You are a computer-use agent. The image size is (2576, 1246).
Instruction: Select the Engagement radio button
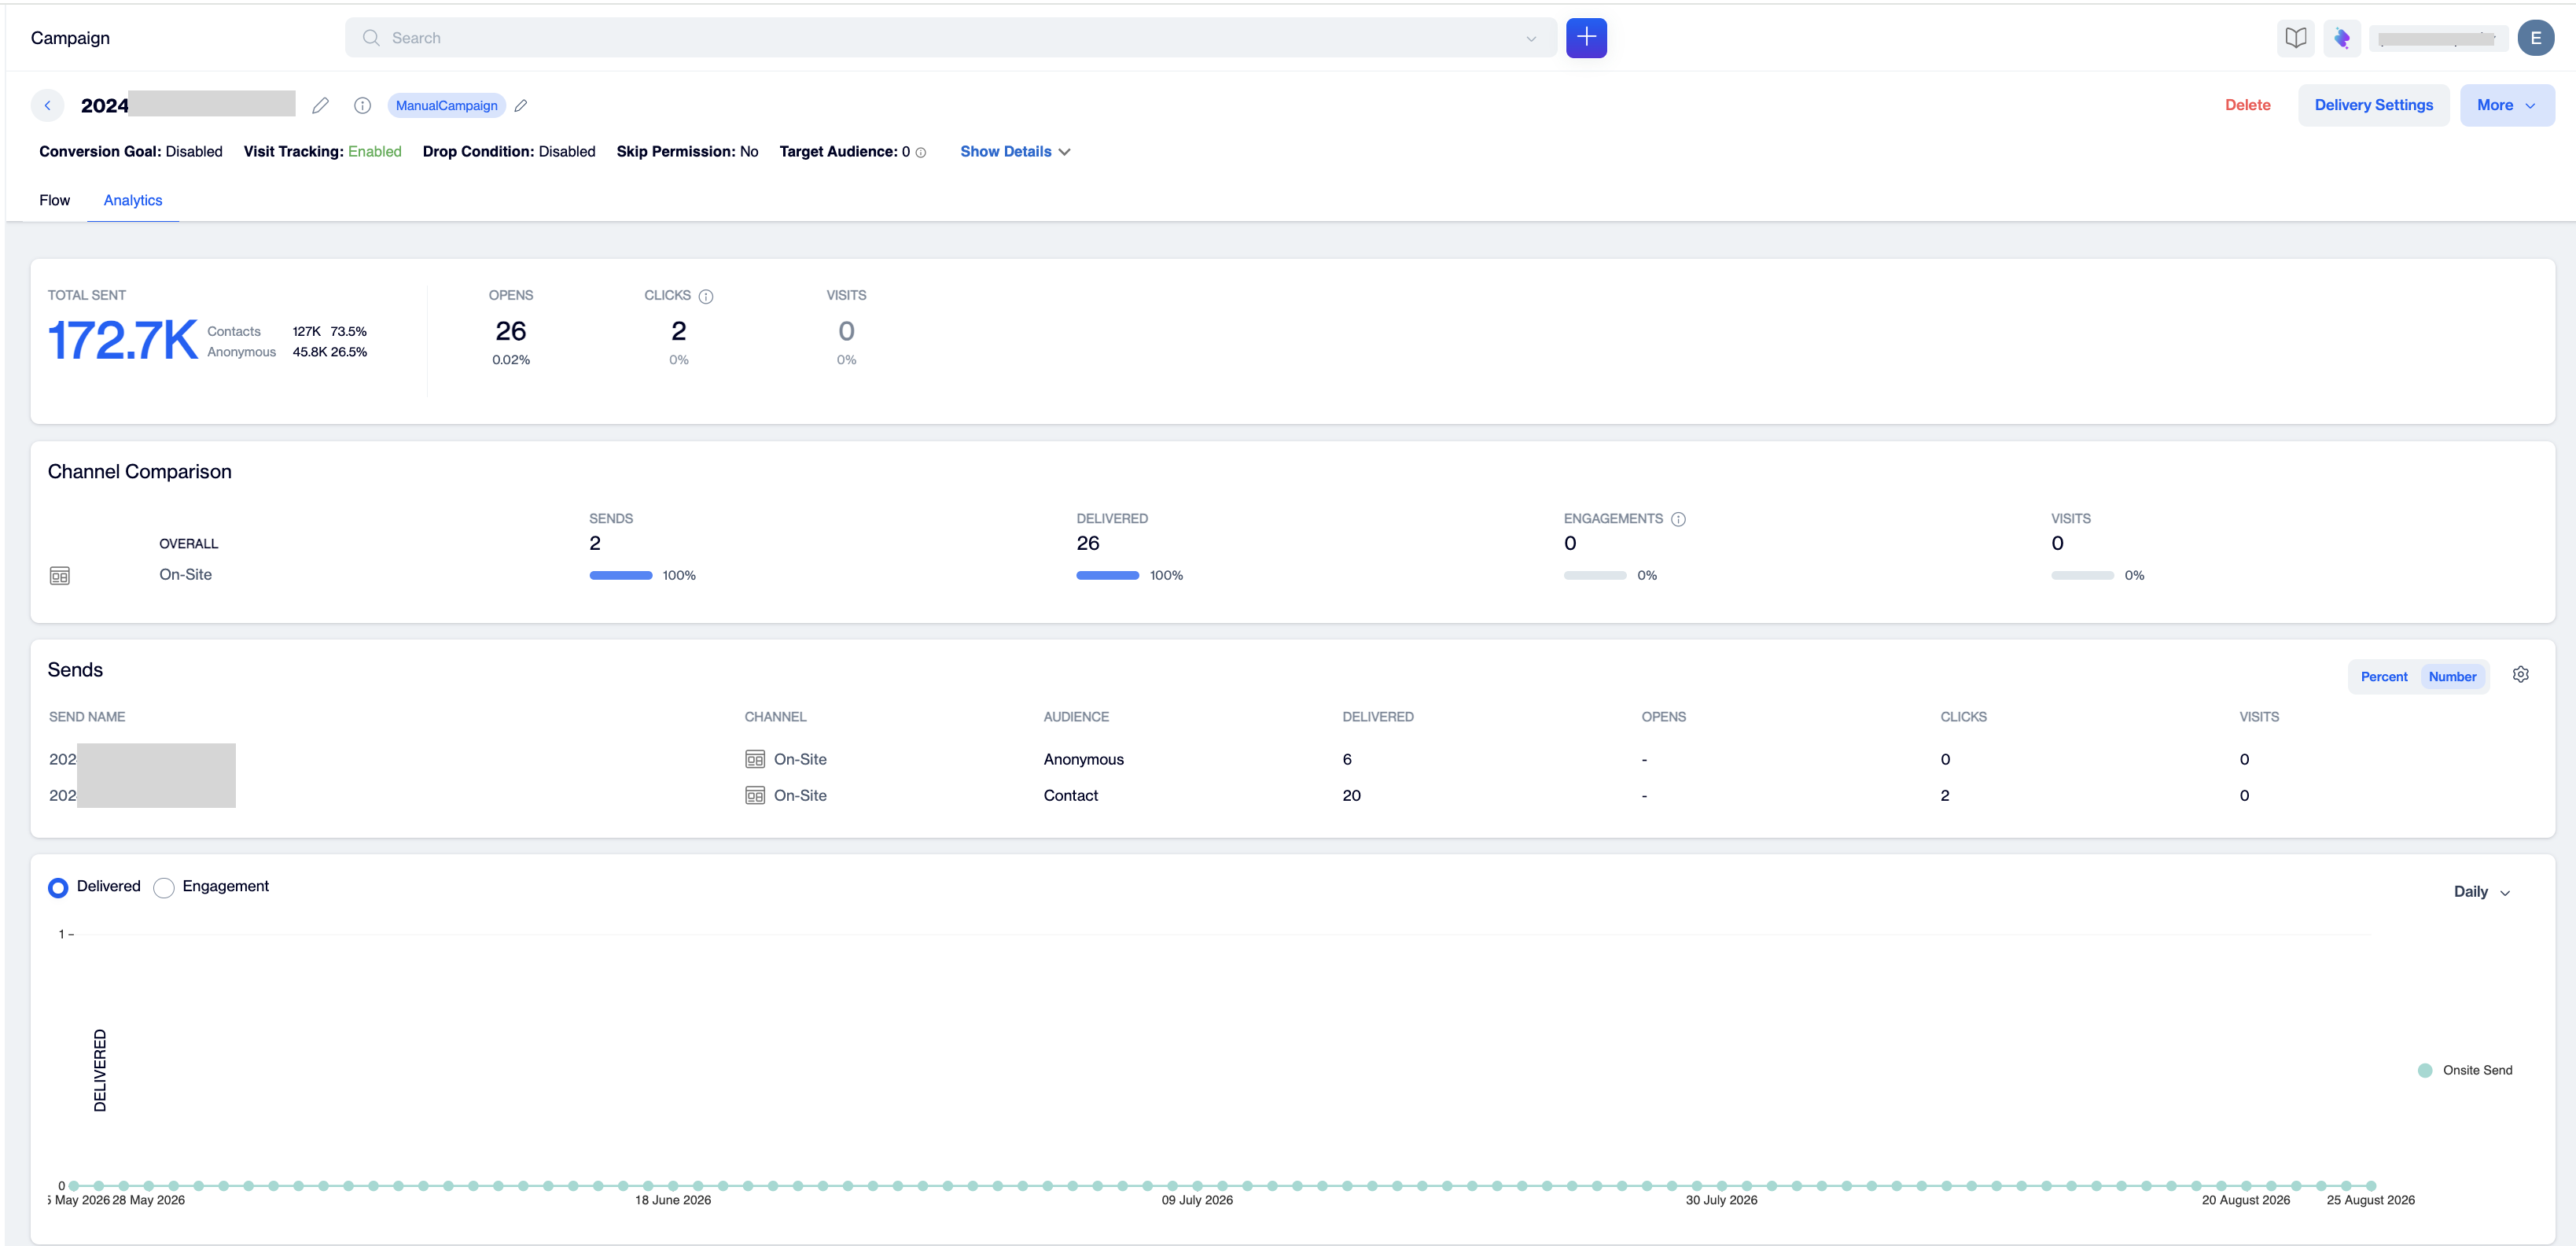[164, 887]
